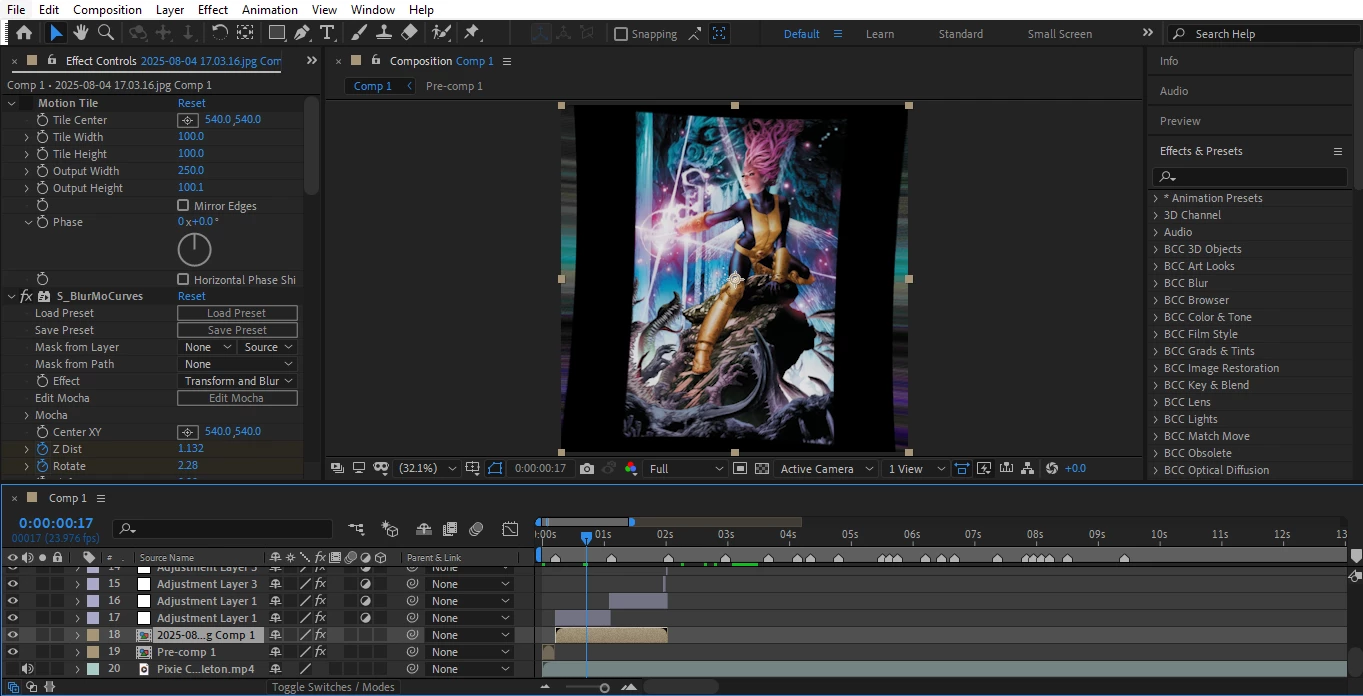Screen dimensions: 1363x696
Task: Open Effect dropdown Transform and Blur
Action: pos(238,381)
